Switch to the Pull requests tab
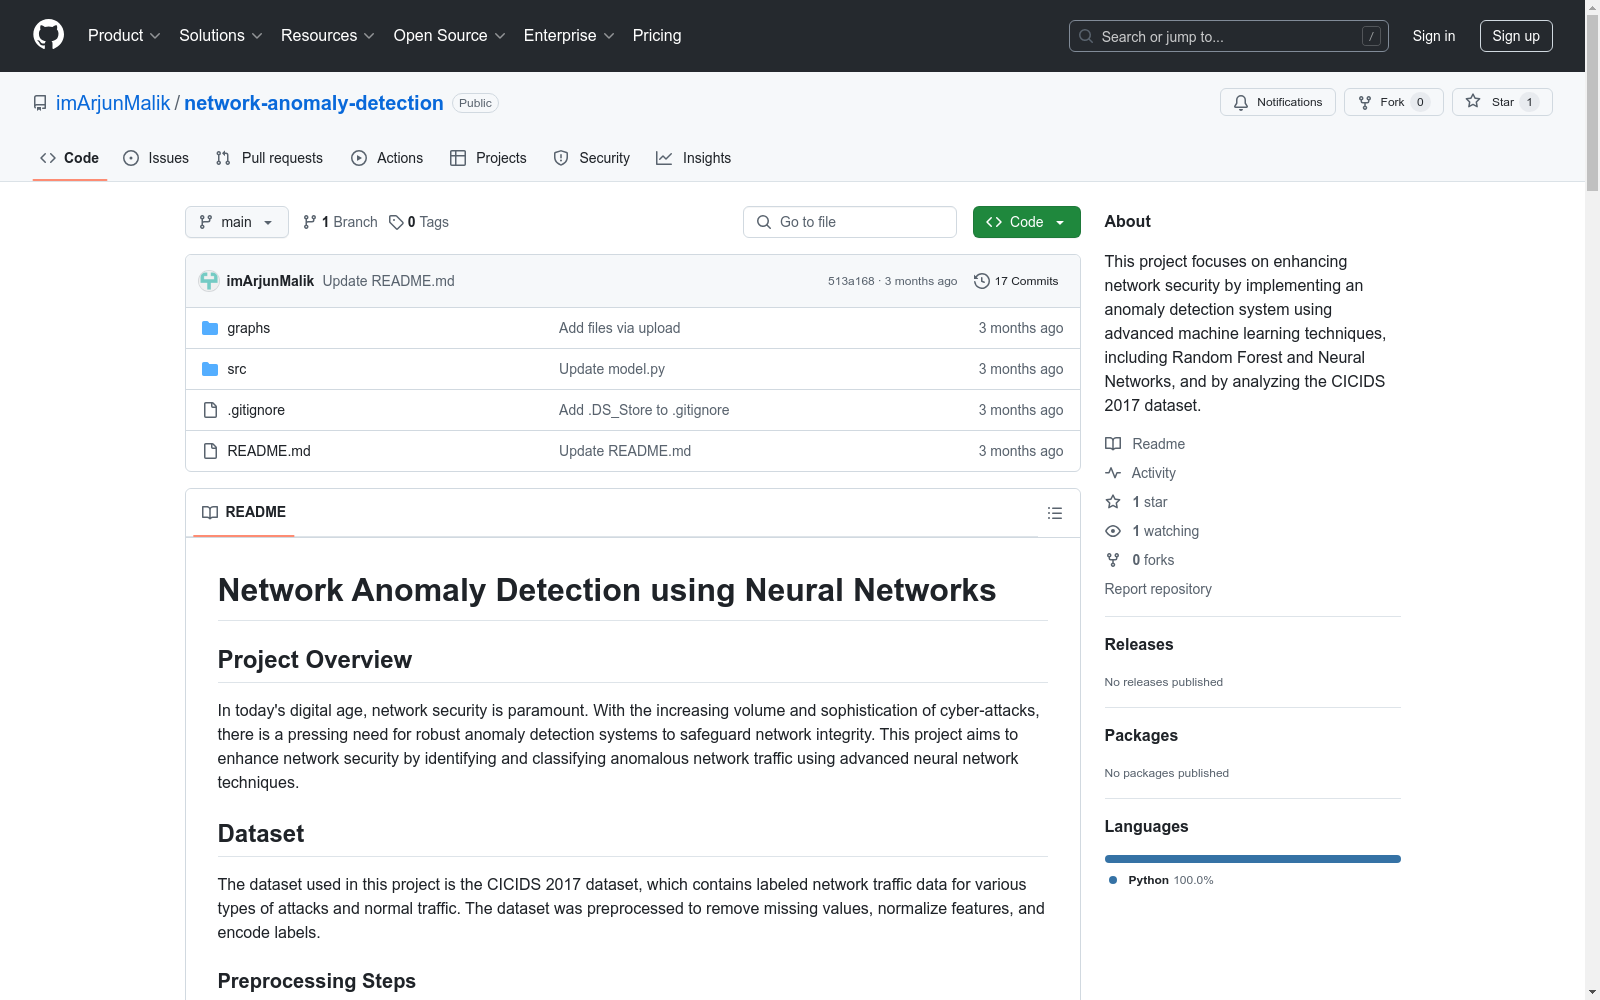Screen dimensions: 1600x1000 point(269,158)
